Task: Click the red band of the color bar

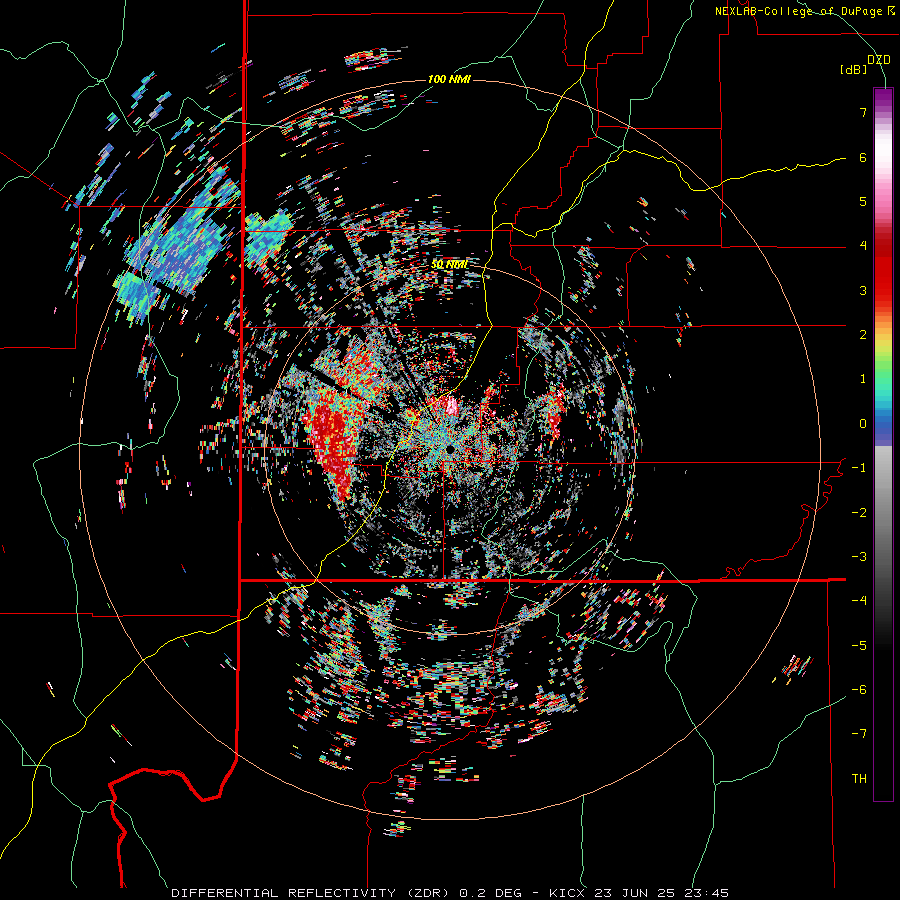Action: tap(883, 276)
